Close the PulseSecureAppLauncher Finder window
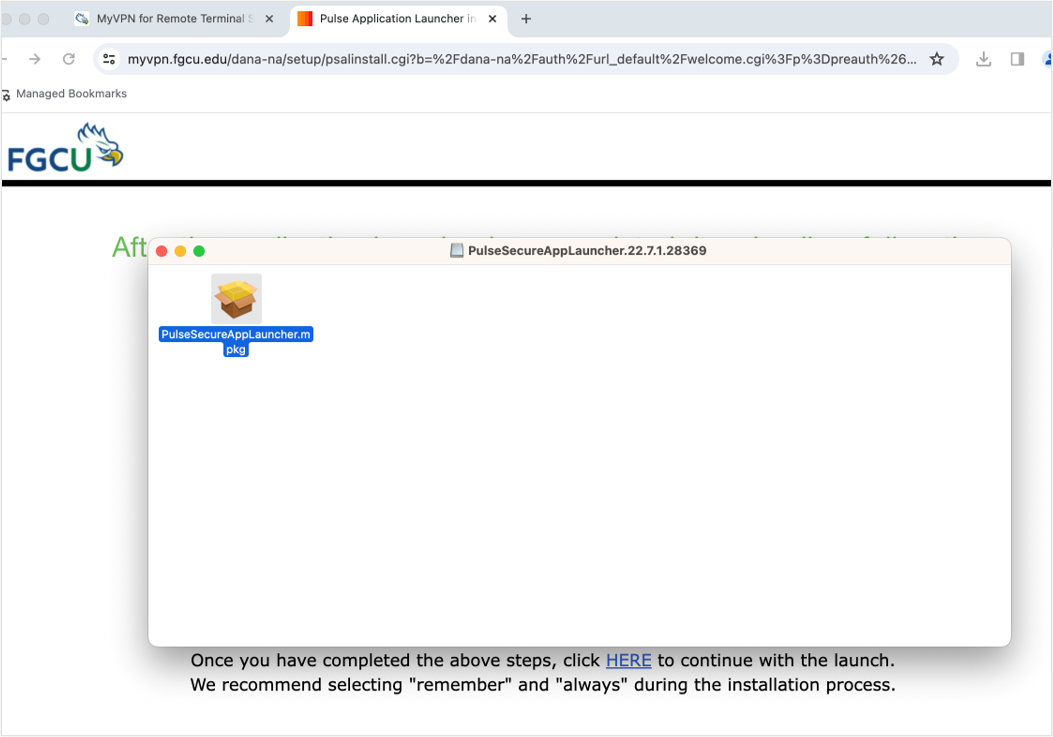The width and height of the screenshot is (1053, 737). point(162,251)
